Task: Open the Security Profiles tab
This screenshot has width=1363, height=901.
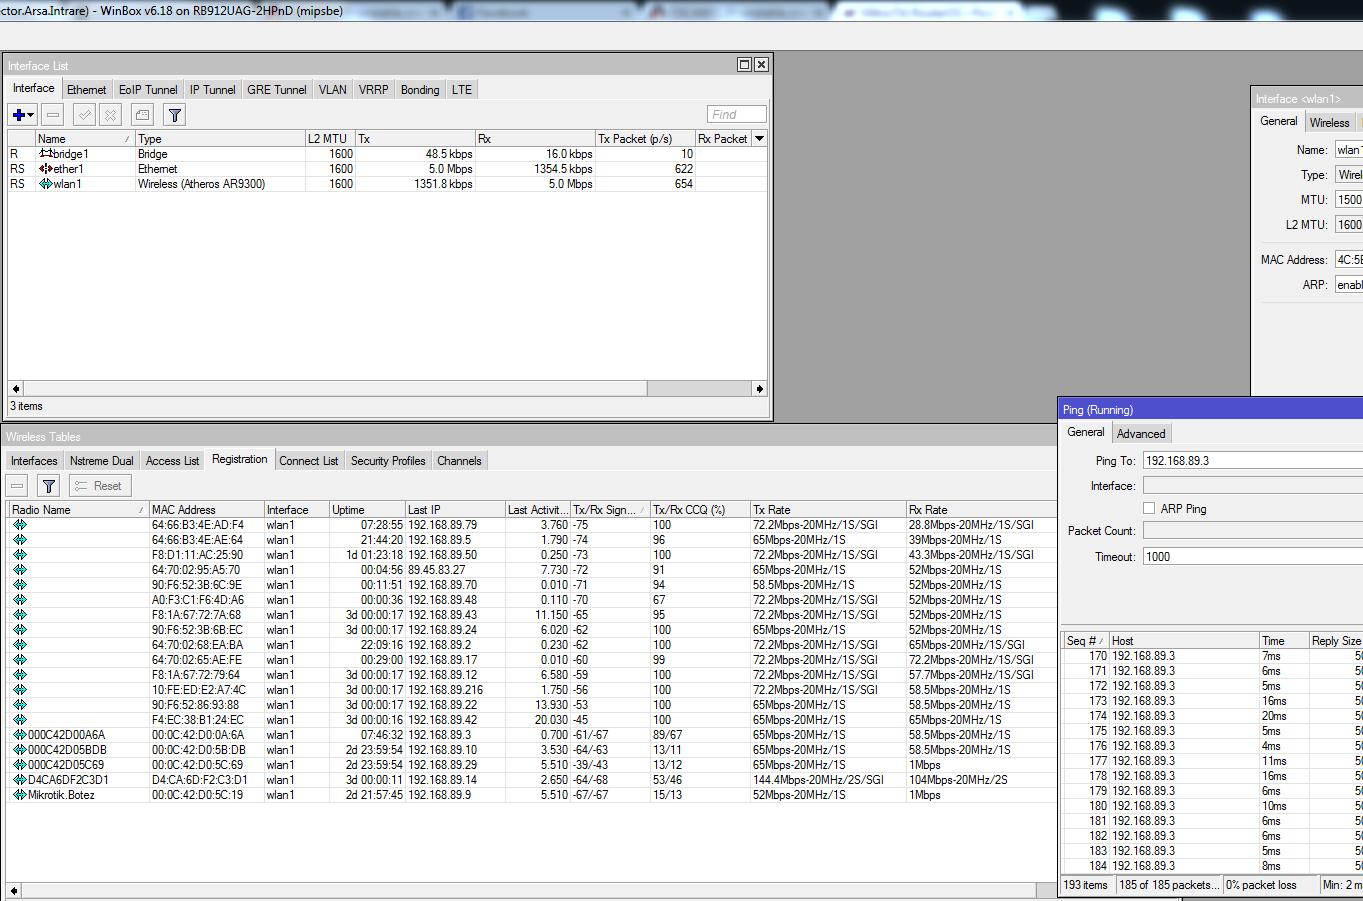Action: coord(388,461)
